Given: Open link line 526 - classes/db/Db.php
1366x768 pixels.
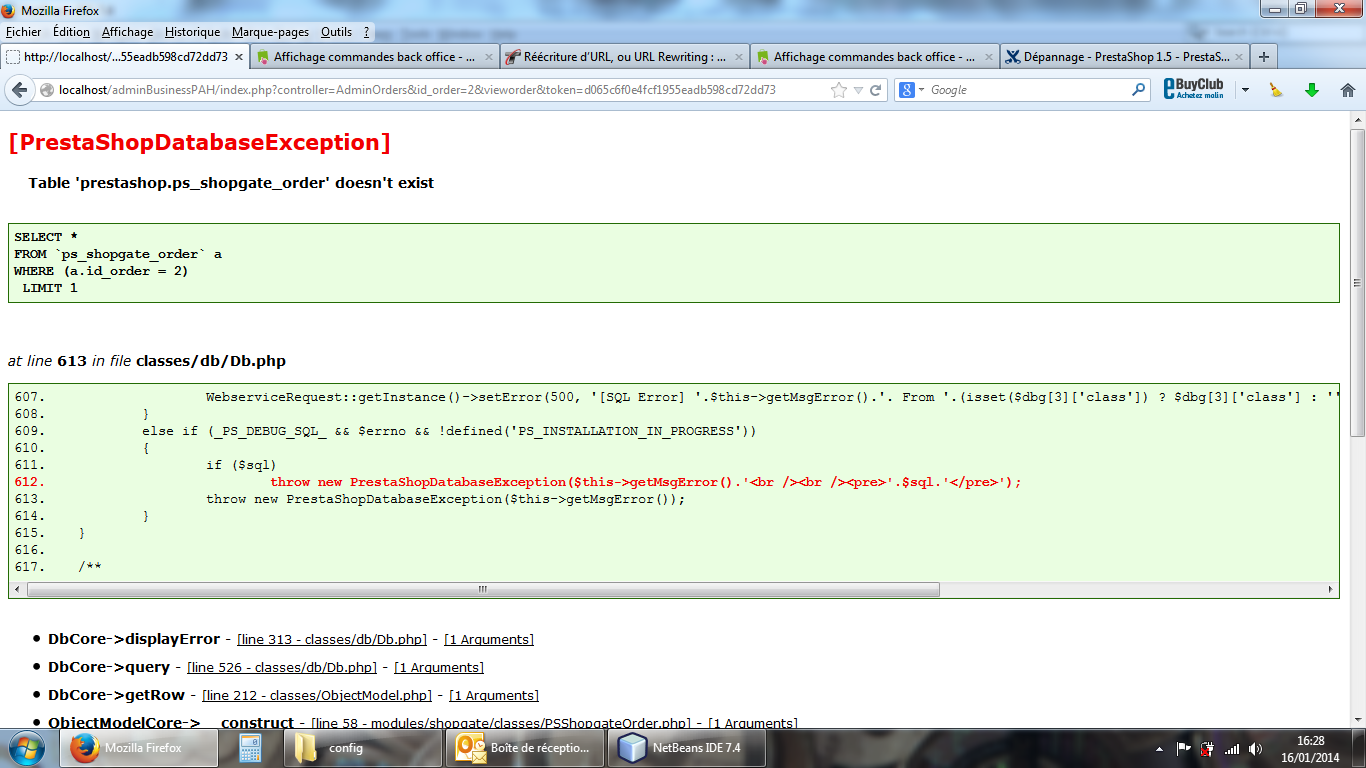Looking at the screenshot, I should point(282,667).
